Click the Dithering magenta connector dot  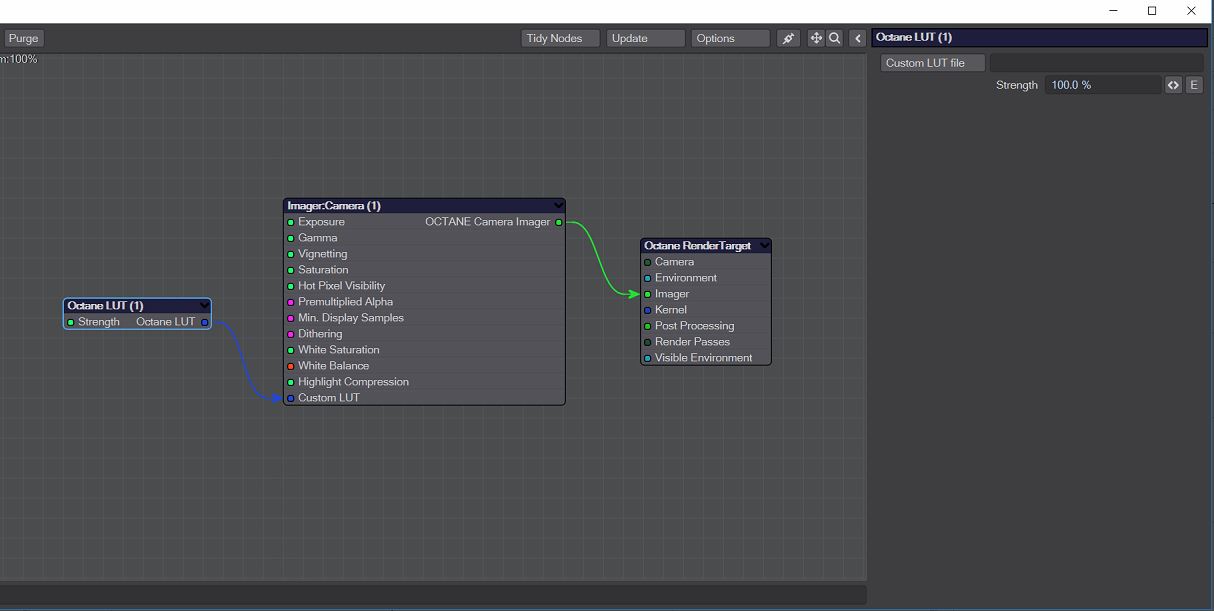click(291, 334)
